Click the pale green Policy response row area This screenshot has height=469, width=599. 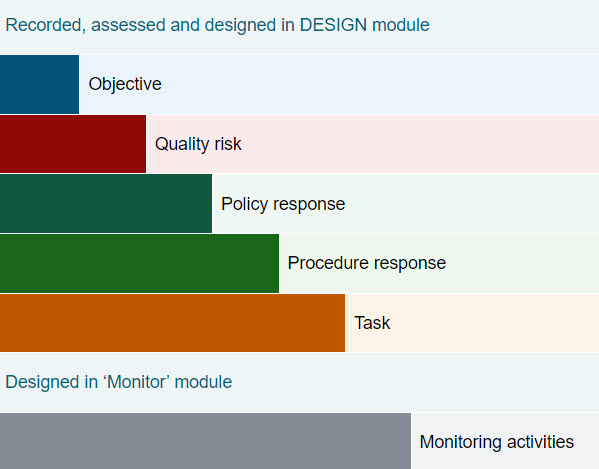coord(405,204)
